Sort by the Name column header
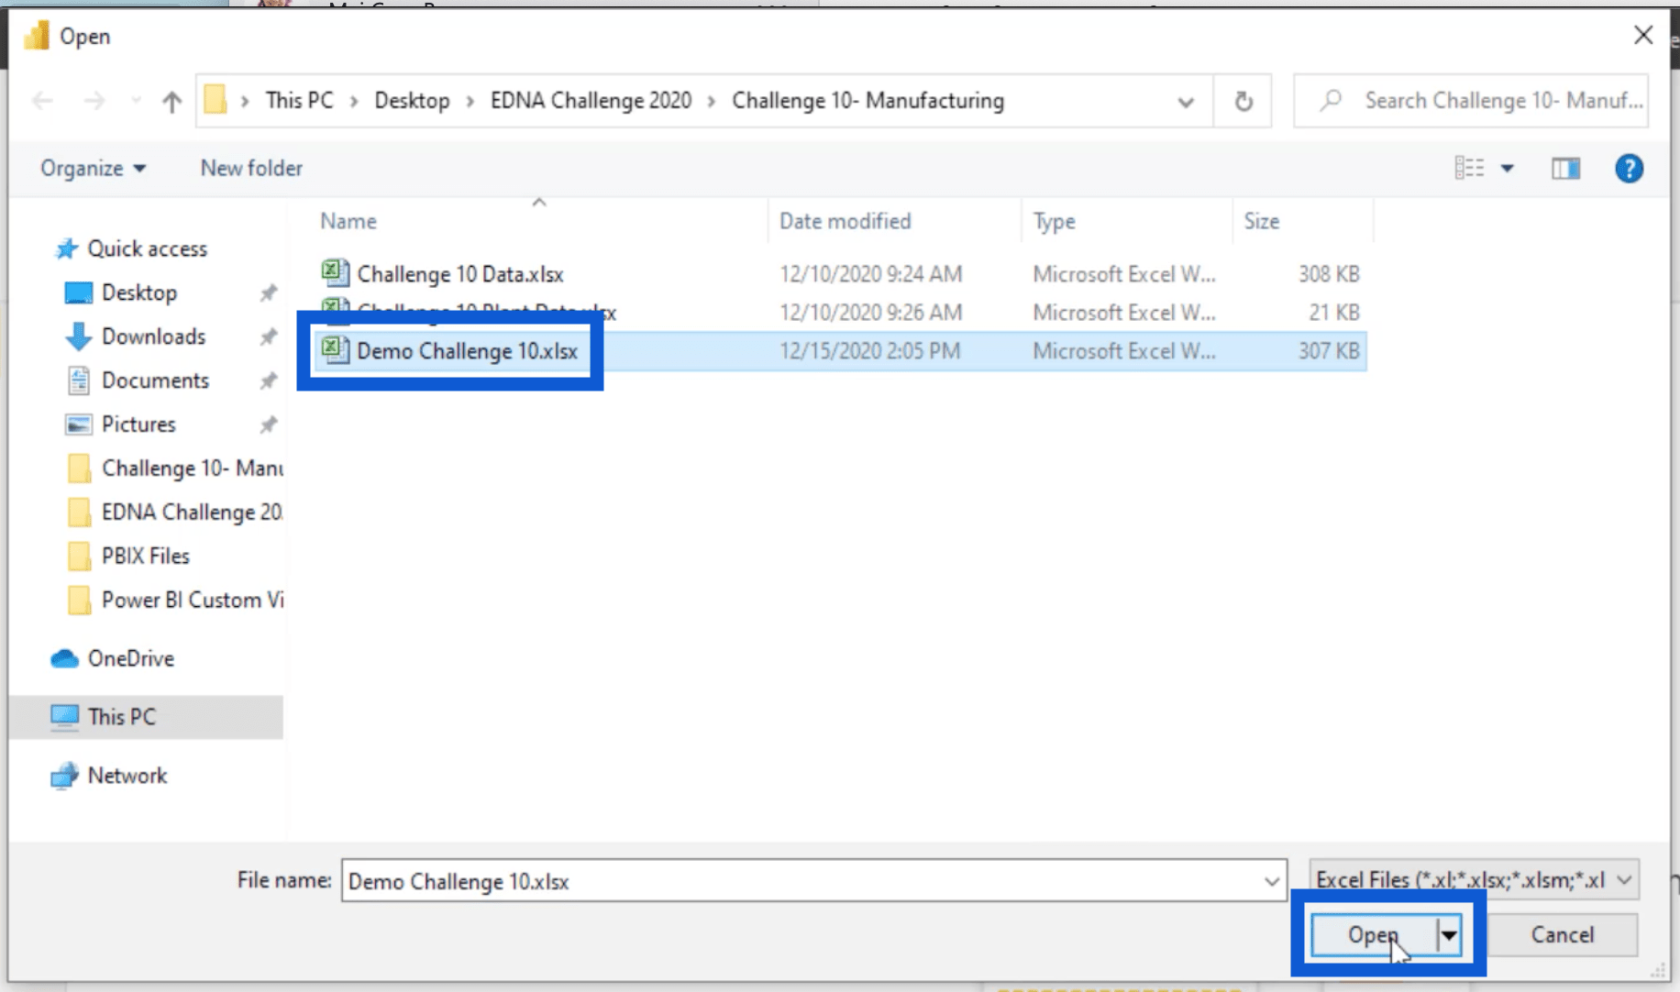This screenshot has width=1680, height=992. pyautogui.click(x=348, y=221)
